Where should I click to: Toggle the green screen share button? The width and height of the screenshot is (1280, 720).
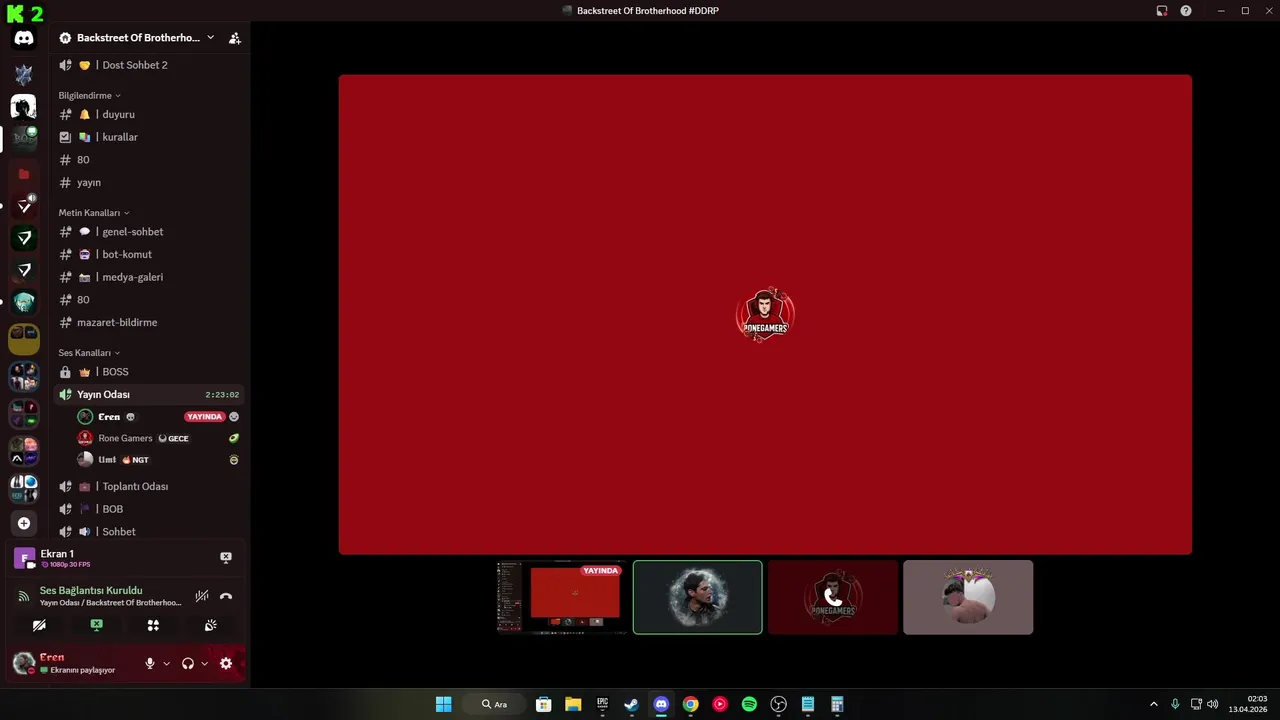(96, 625)
